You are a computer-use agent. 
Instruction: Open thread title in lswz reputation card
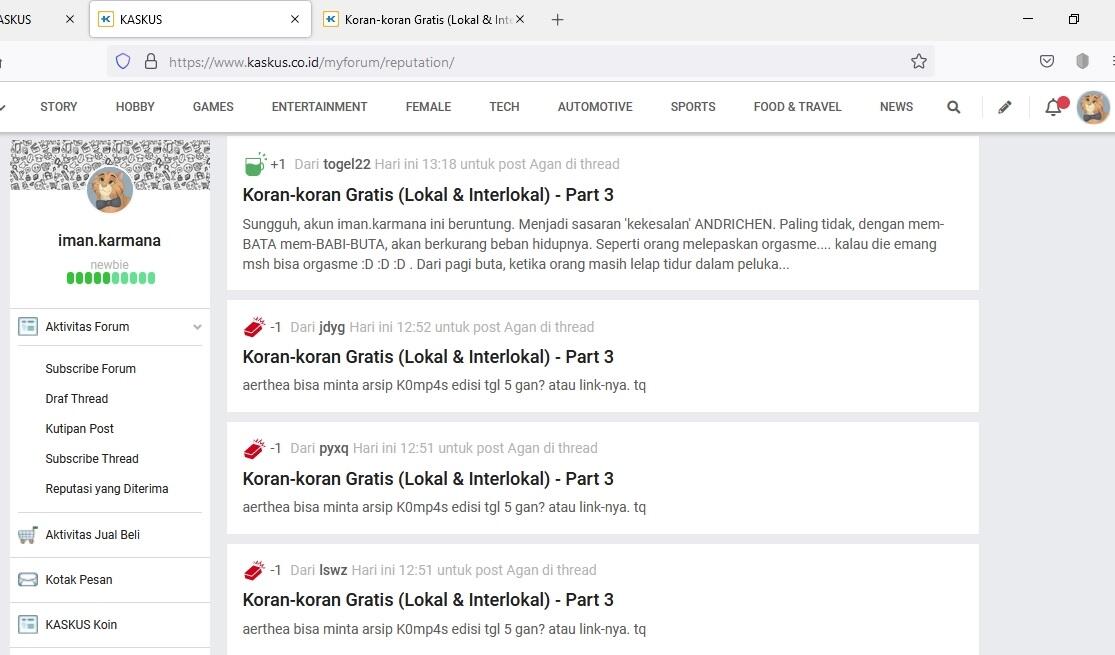click(428, 600)
